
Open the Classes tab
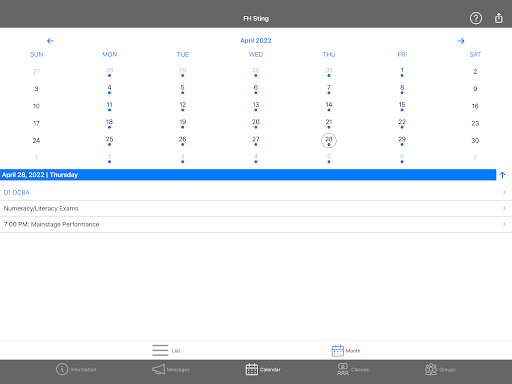[x=353, y=369]
